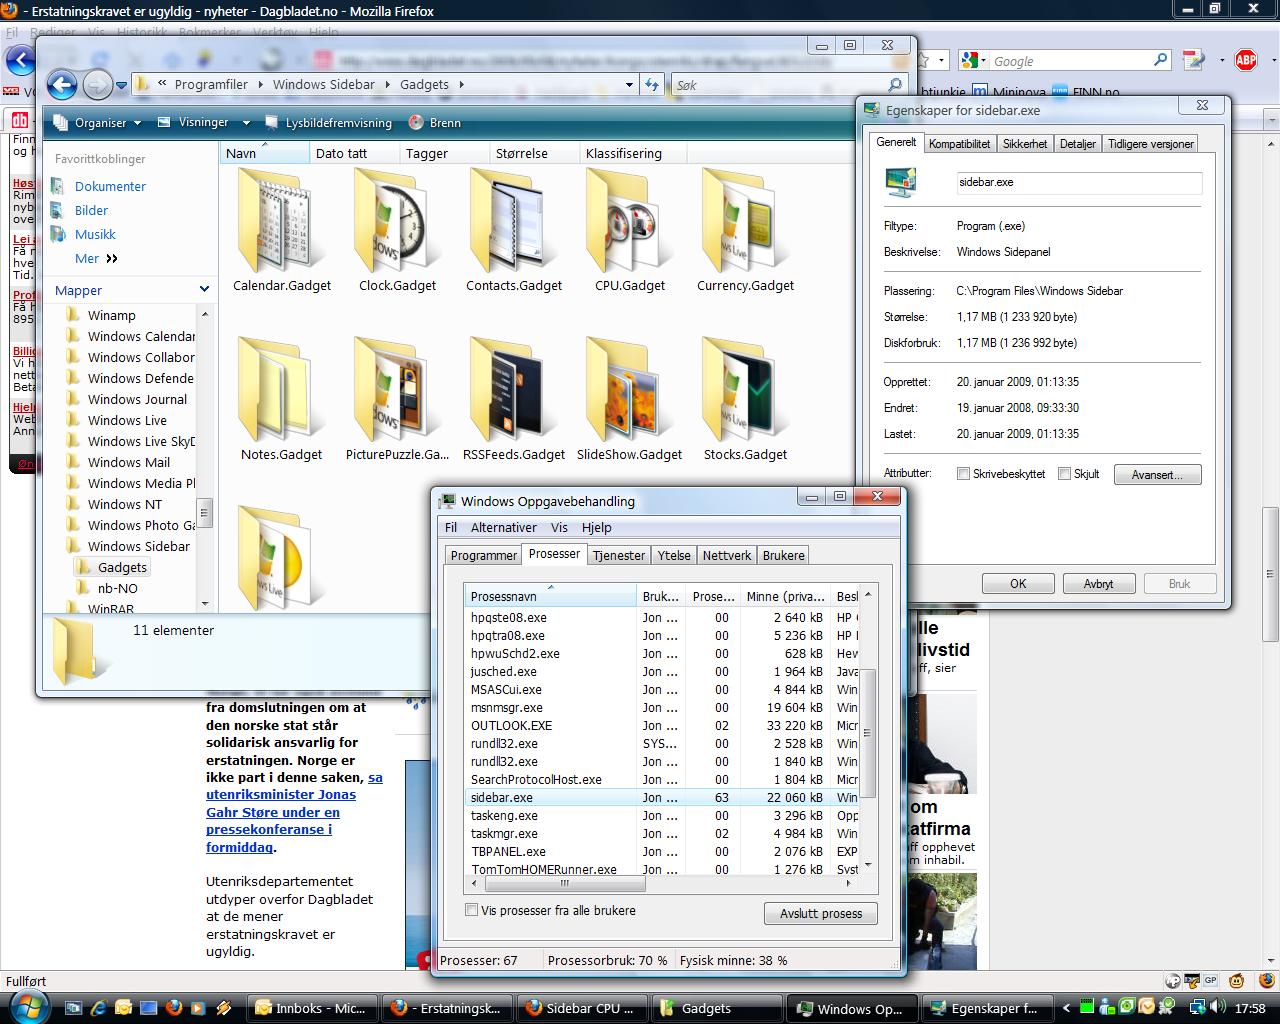Sort by Minne (privat) column header
The width and height of the screenshot is (1280, 1024).
tap(785, 596)
